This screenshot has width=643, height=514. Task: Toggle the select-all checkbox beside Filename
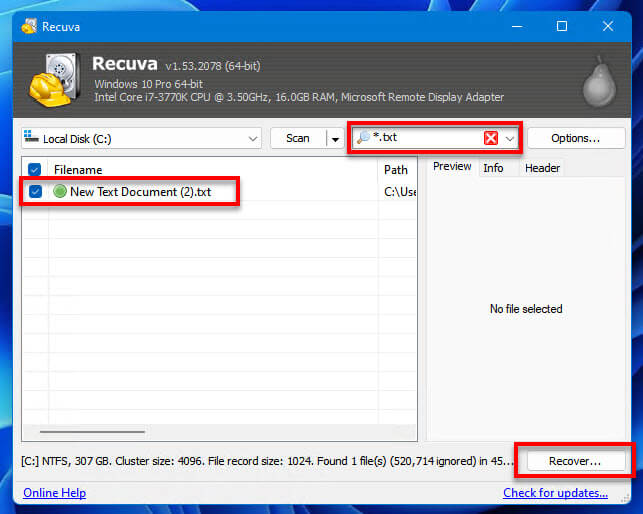pyautogui.click(x=34, y=169)
